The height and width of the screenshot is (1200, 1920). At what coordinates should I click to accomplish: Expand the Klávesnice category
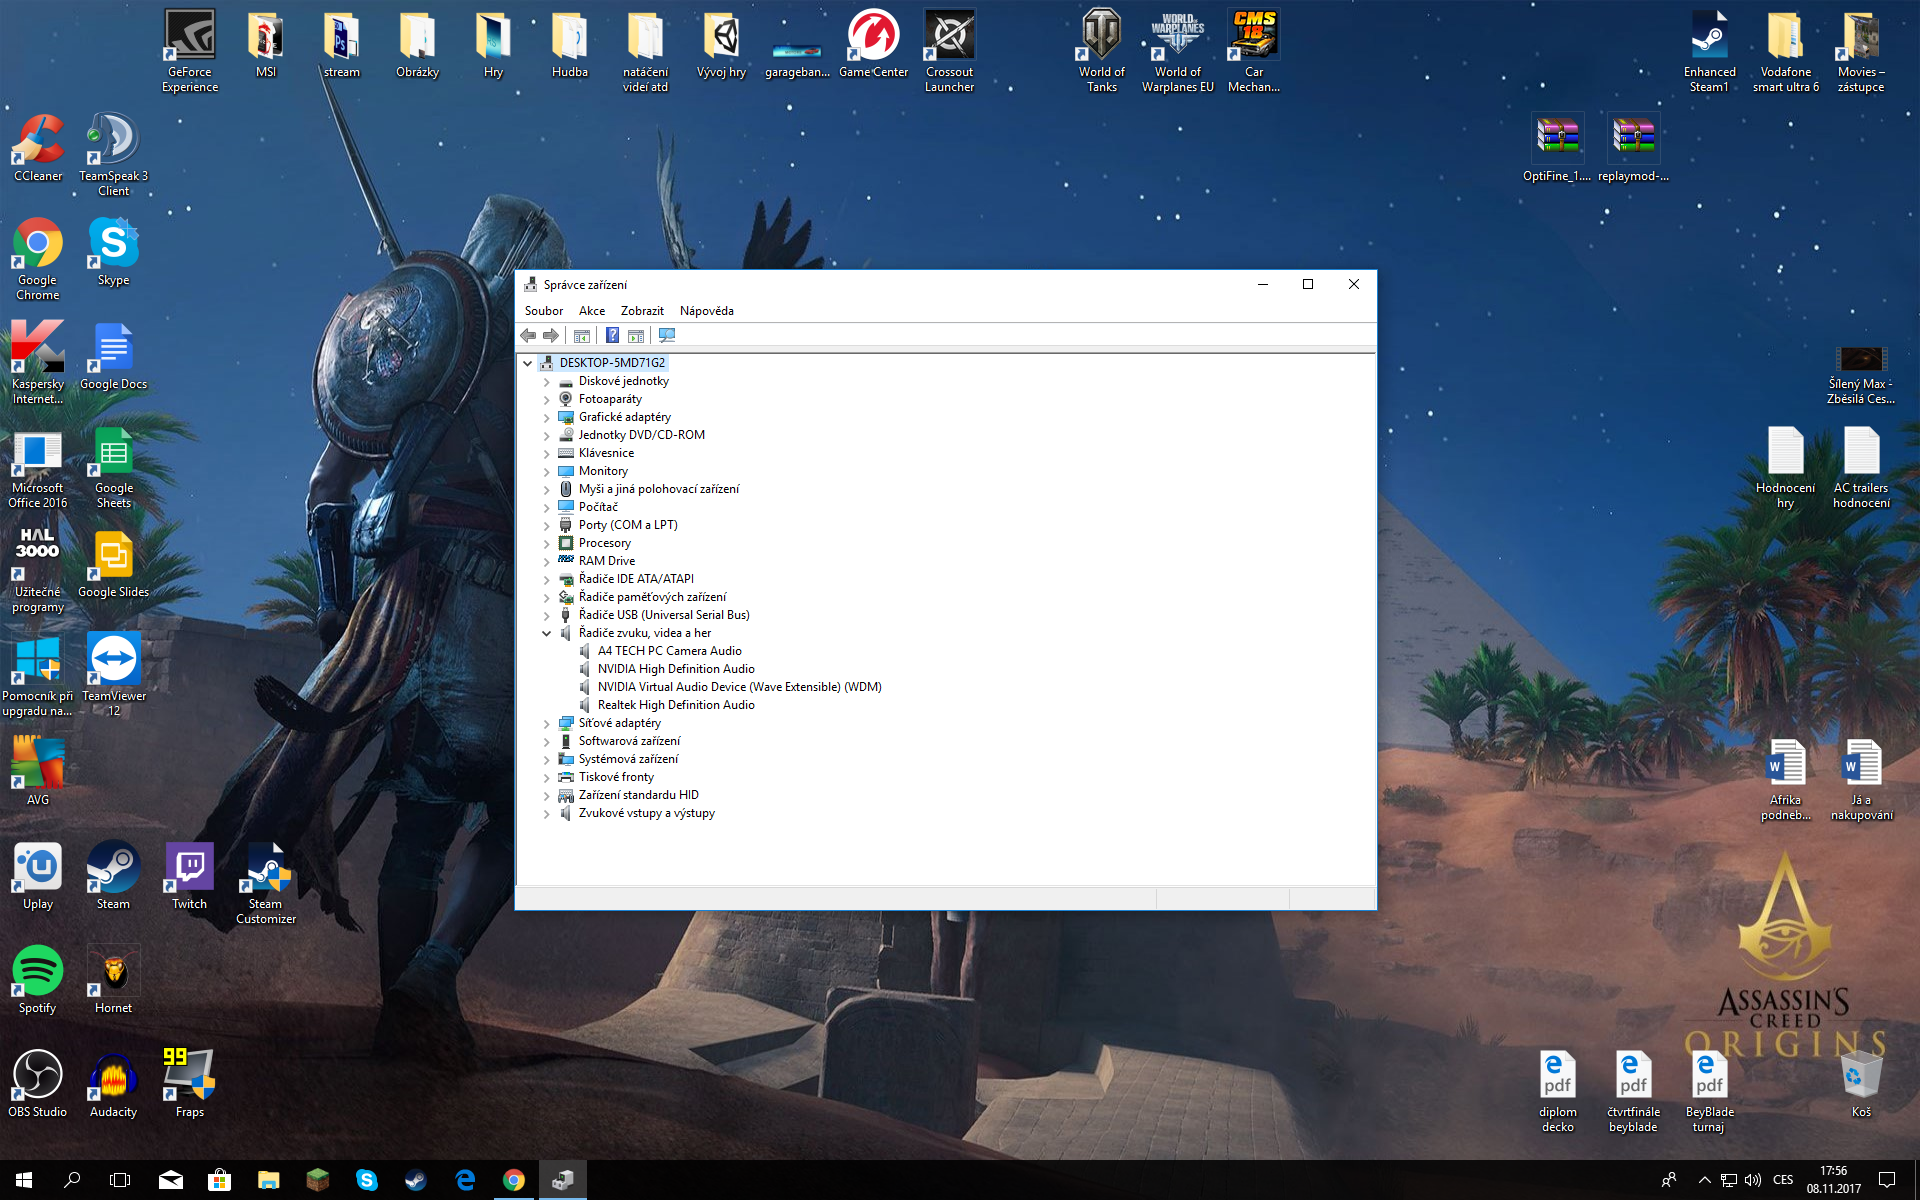pyautogui.click(x=547, y=453)
